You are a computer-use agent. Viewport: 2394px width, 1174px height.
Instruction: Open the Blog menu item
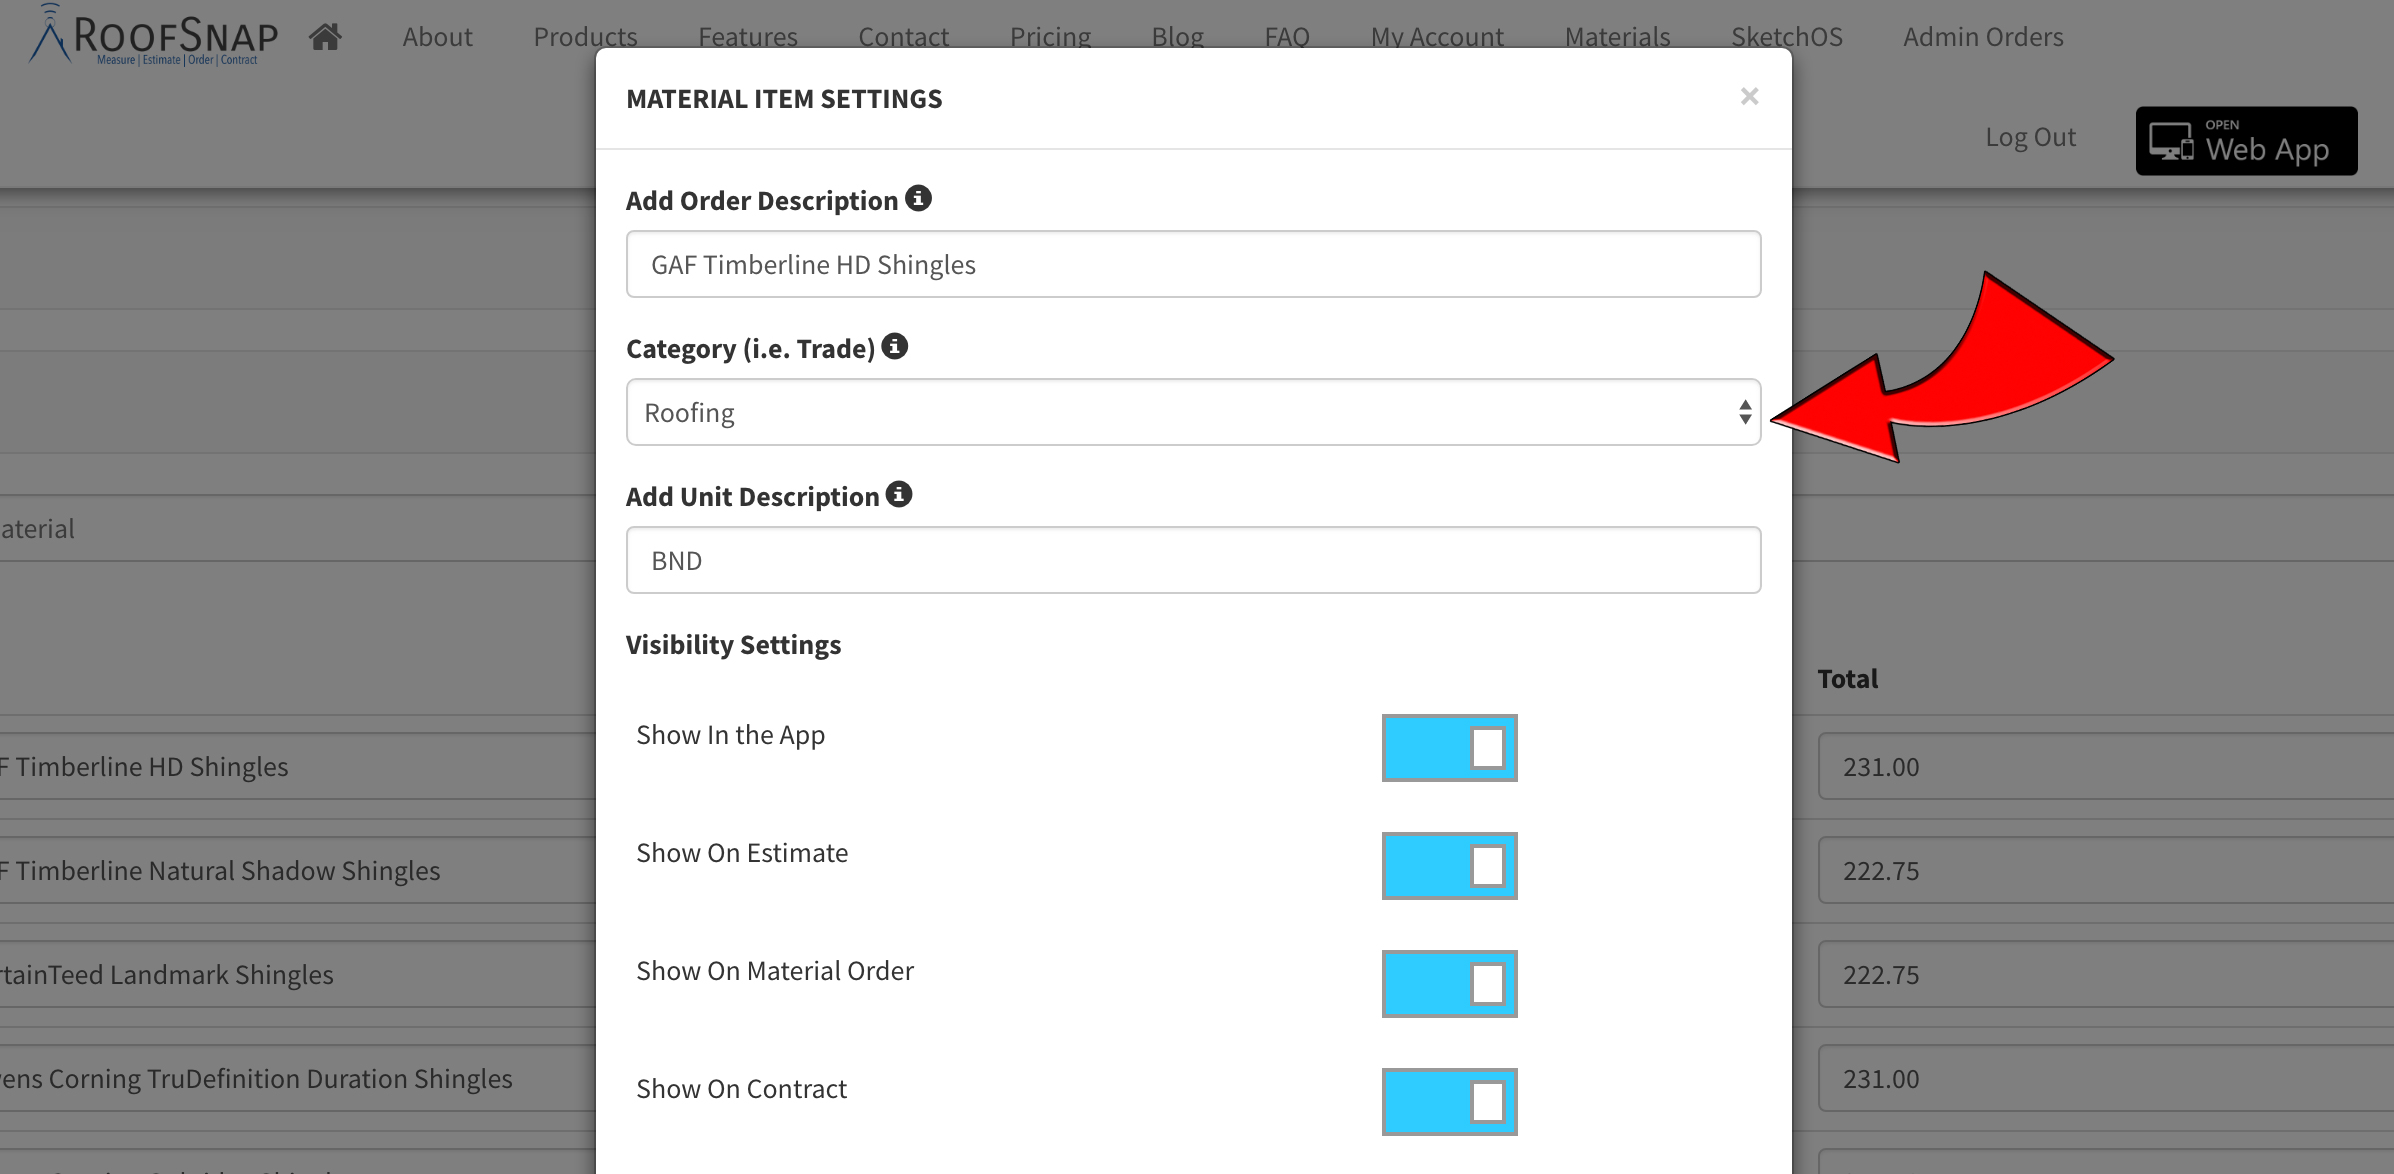1177,37
